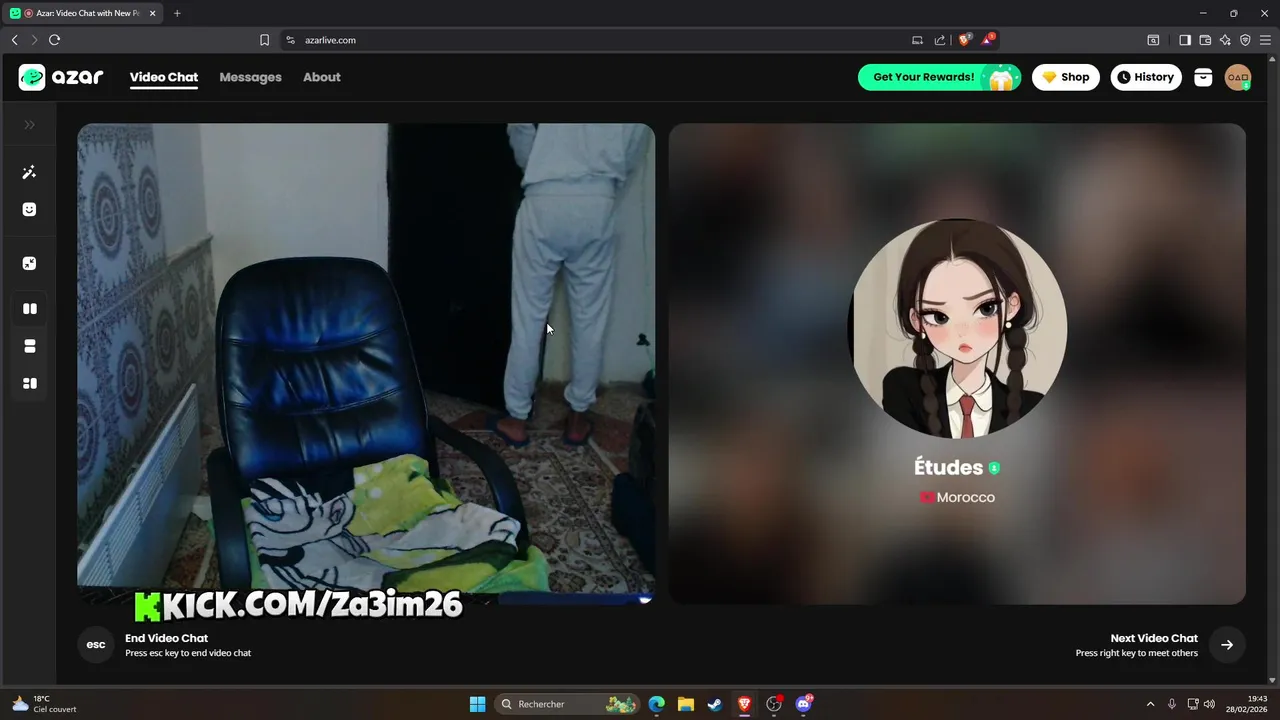Bookmark this page with bookmark icon
This screenshot has height=720, width=1280.
[264, 40]
